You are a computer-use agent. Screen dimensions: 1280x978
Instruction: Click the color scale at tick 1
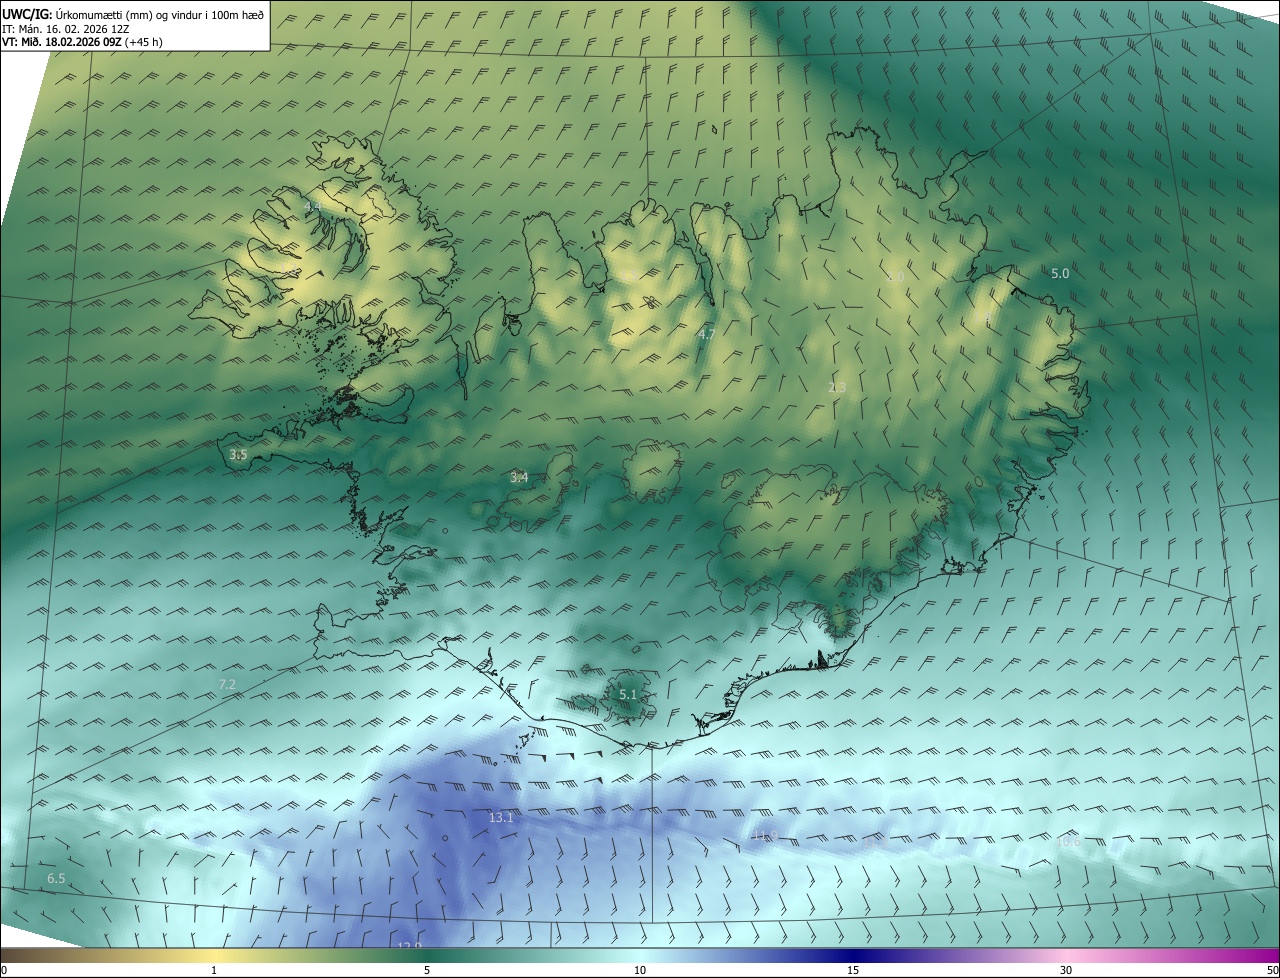click(214, 970)
